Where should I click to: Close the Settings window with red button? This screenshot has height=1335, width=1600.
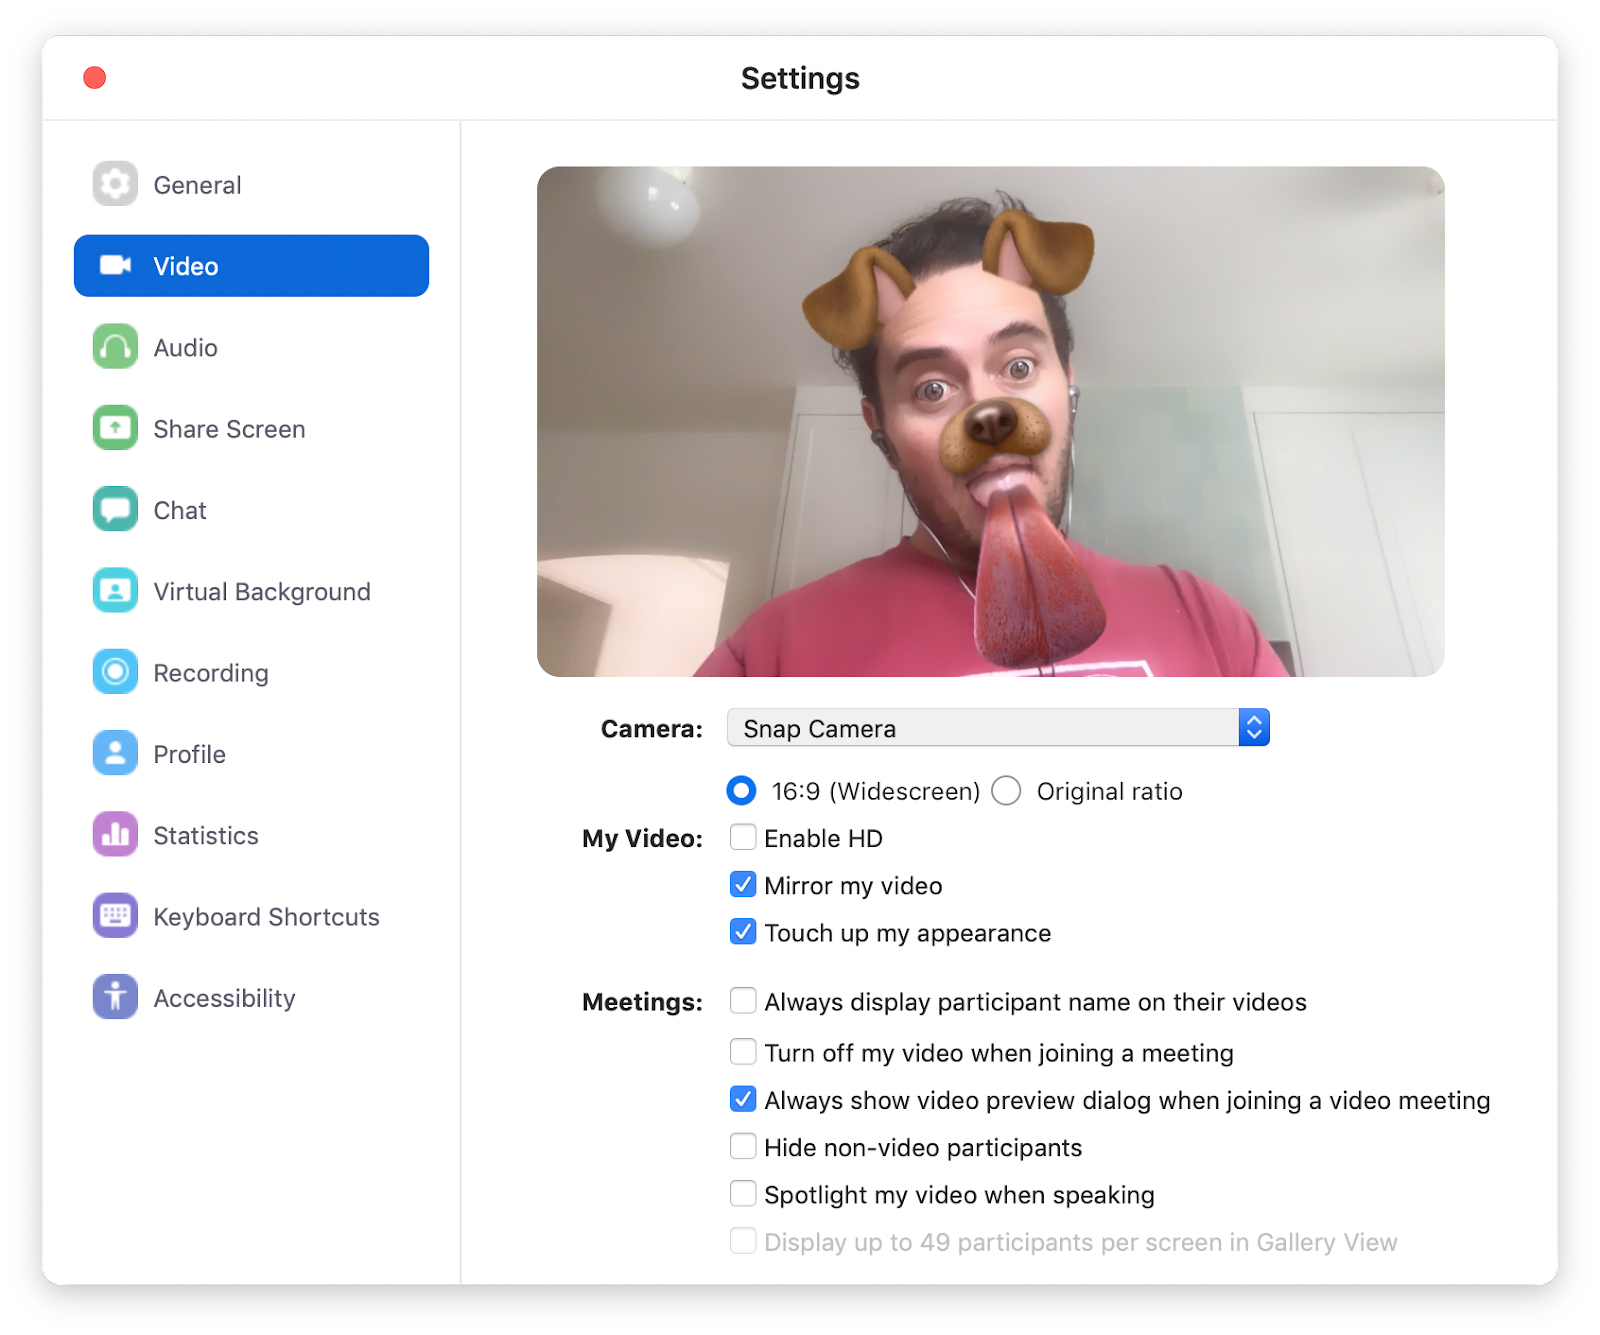point(95,78)
